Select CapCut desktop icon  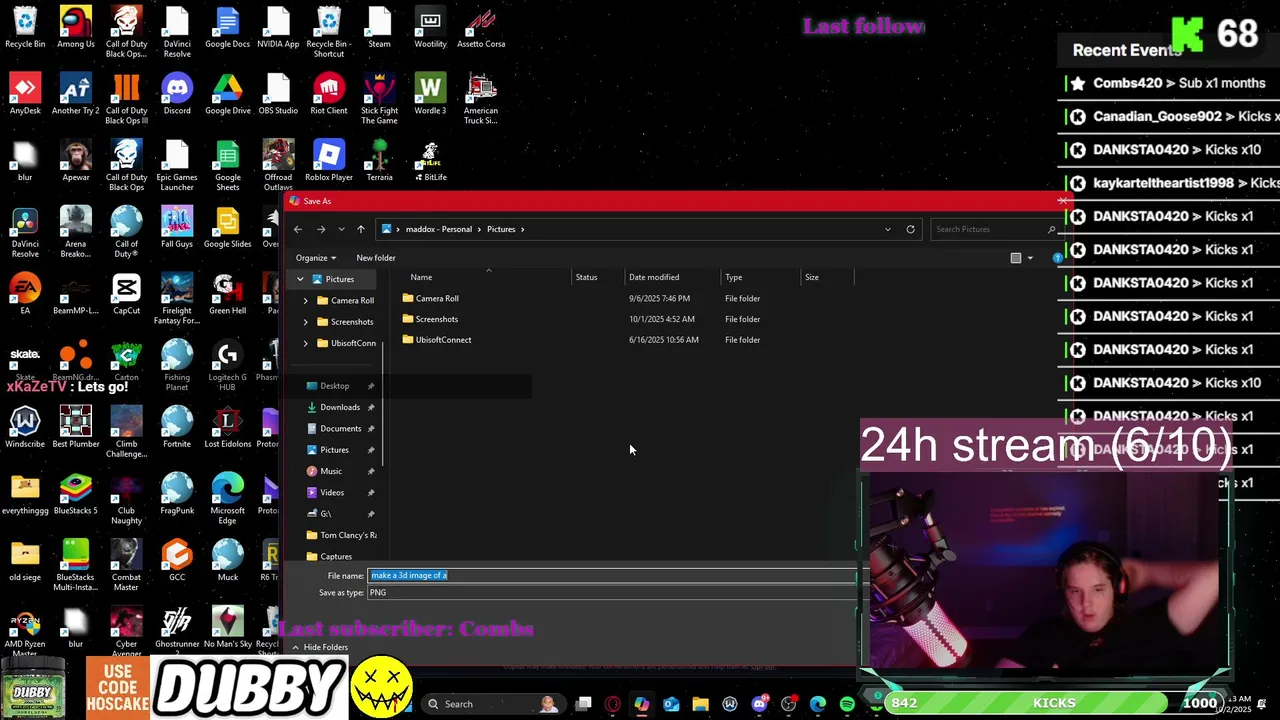click(126, 295)
